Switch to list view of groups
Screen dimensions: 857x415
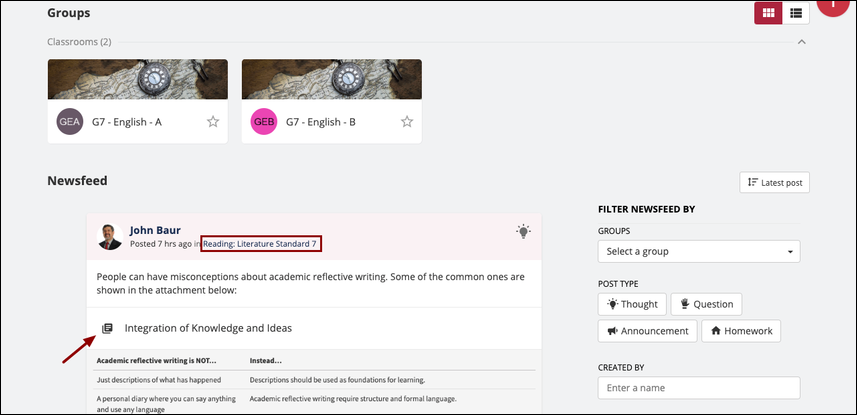pyautogui.click(x=796, y=13)
